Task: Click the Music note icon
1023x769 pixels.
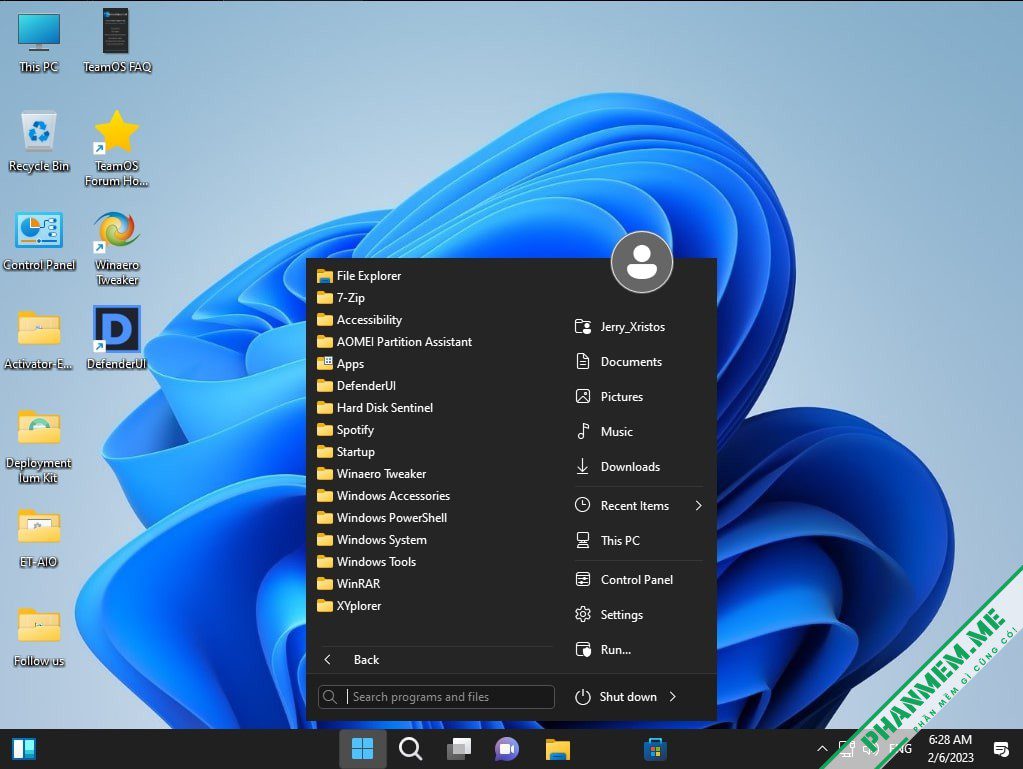Action: coord(583,431)
